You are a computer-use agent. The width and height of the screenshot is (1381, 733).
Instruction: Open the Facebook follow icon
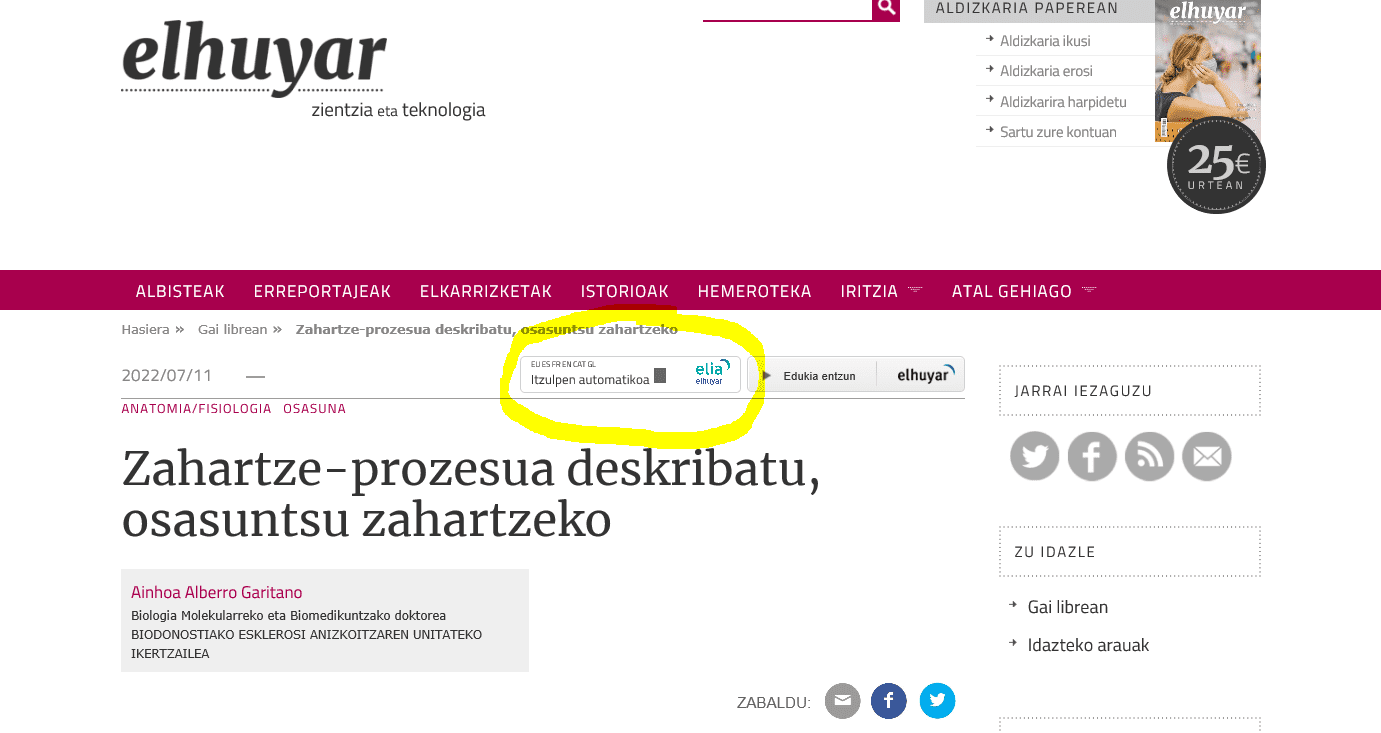pos(1092,457)
